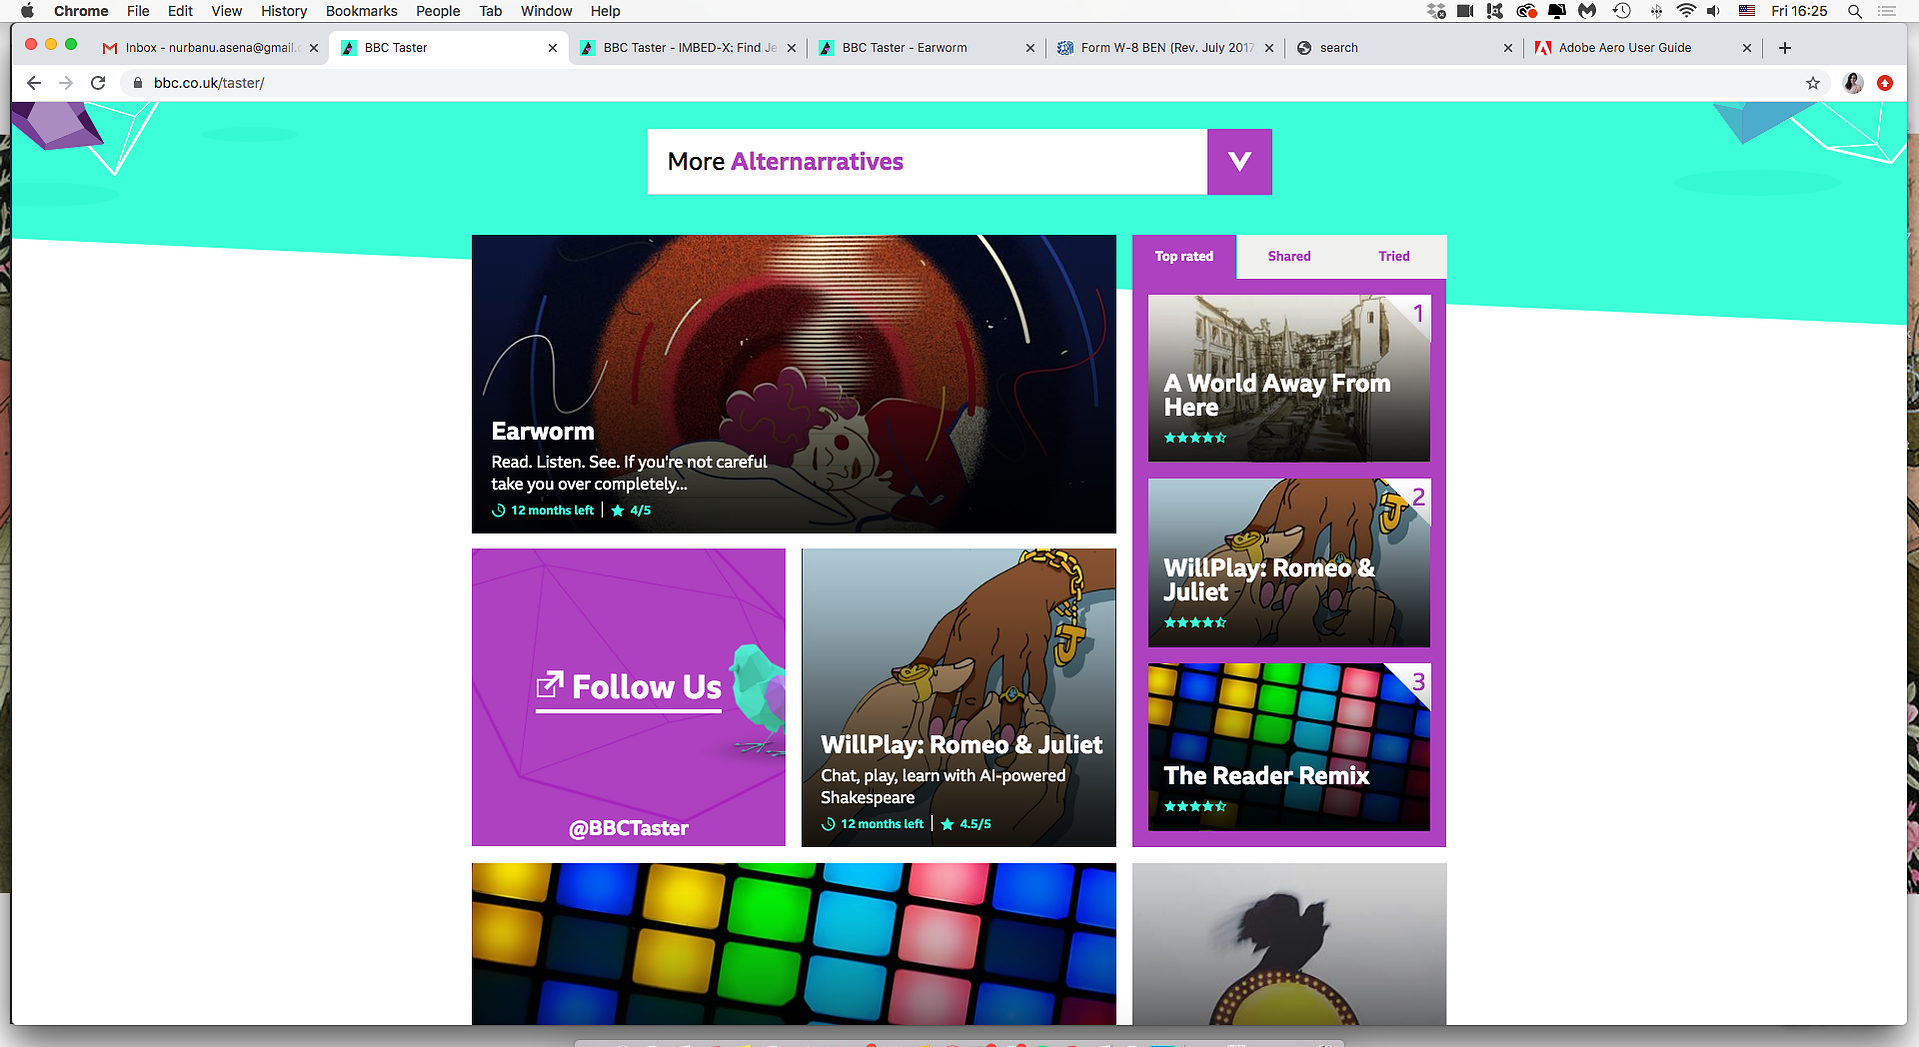Open the People menu

[438, 11]
